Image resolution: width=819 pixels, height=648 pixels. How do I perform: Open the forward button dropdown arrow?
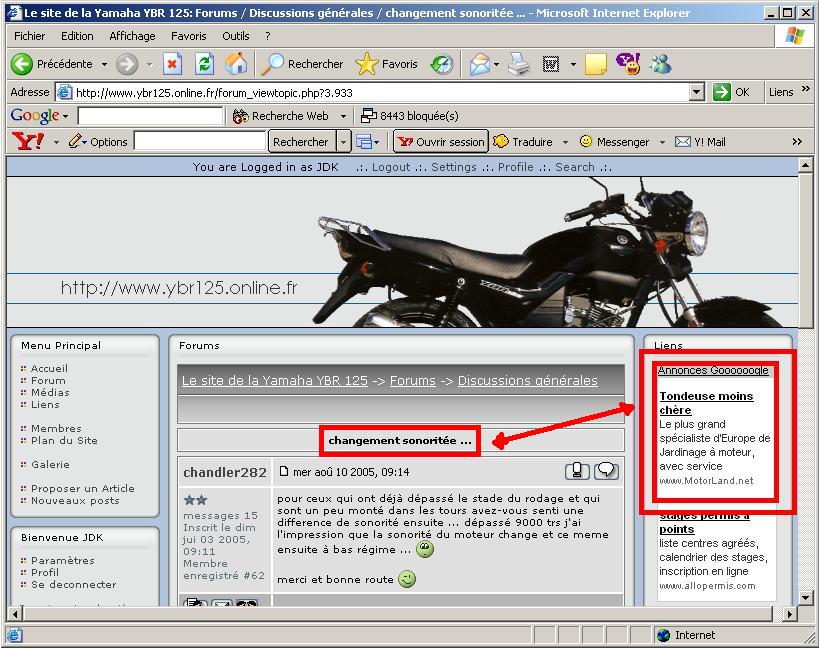149,65
